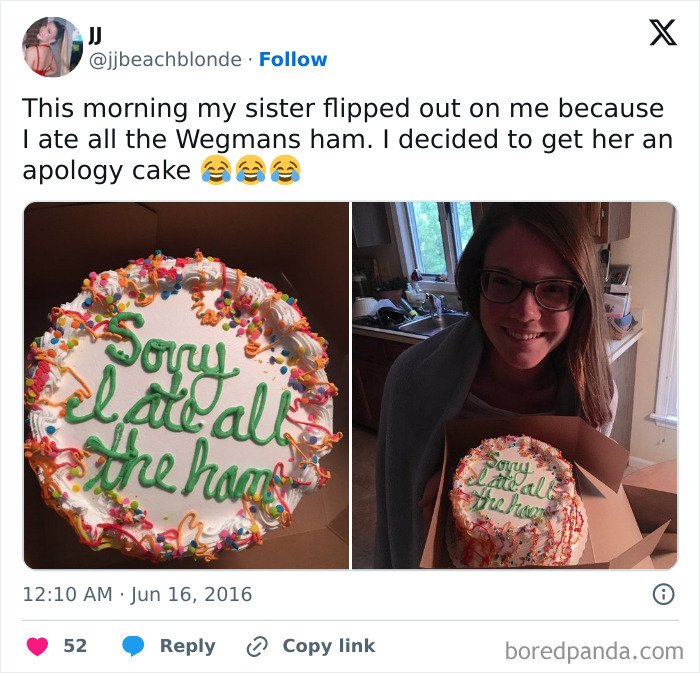Open the @jjbeachblonde handle link
This screenshot has width=700, height=673.
(x=165, y=60)
